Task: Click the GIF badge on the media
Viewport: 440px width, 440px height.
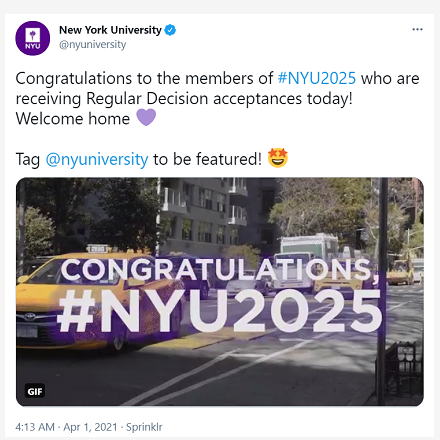Action: pyautogui.click(x=35, y=391)
